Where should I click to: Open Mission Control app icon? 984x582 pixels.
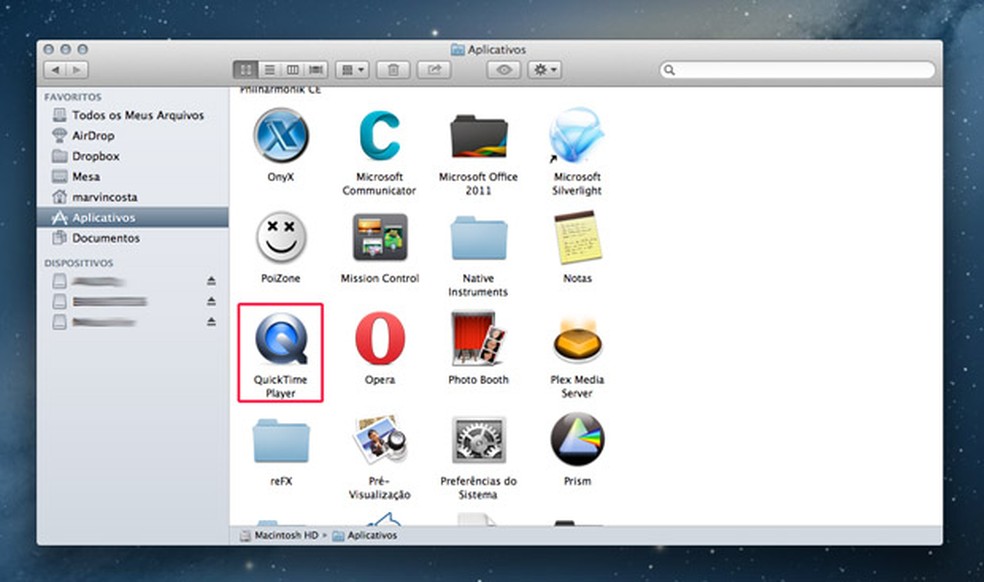pyautogui.click(x=380, y=237)
